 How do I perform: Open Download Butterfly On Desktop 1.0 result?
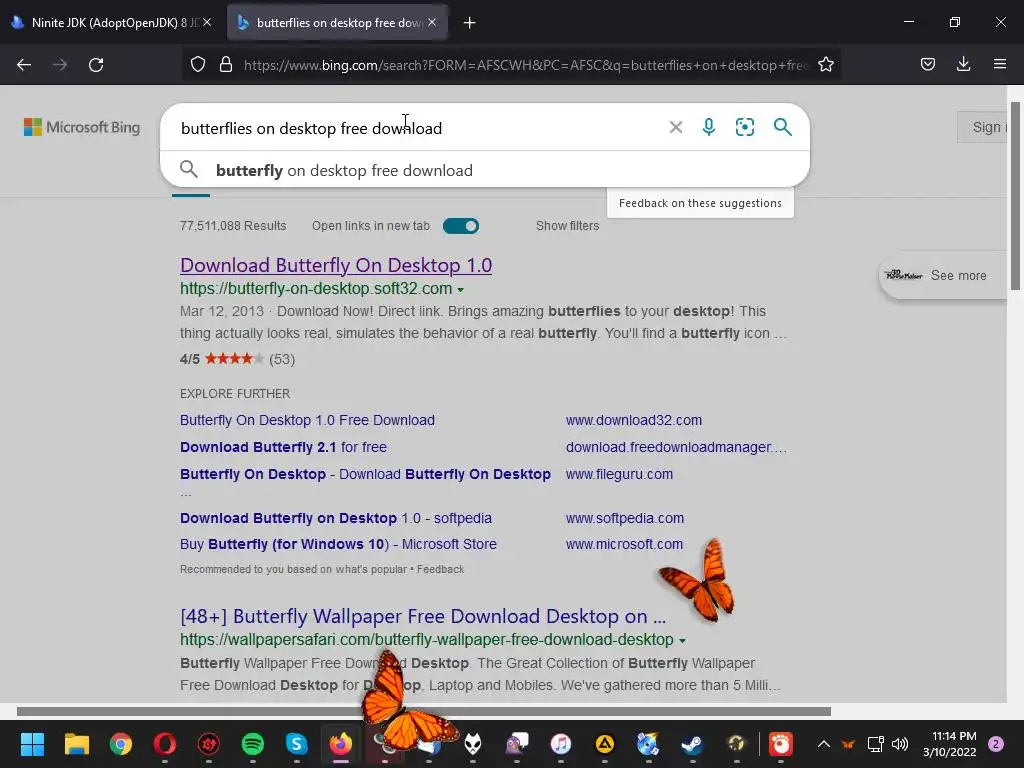336,265
